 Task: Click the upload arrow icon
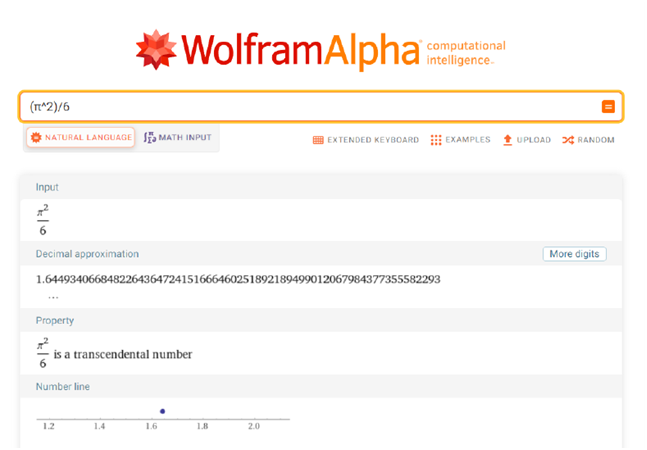tap(508, 140)
